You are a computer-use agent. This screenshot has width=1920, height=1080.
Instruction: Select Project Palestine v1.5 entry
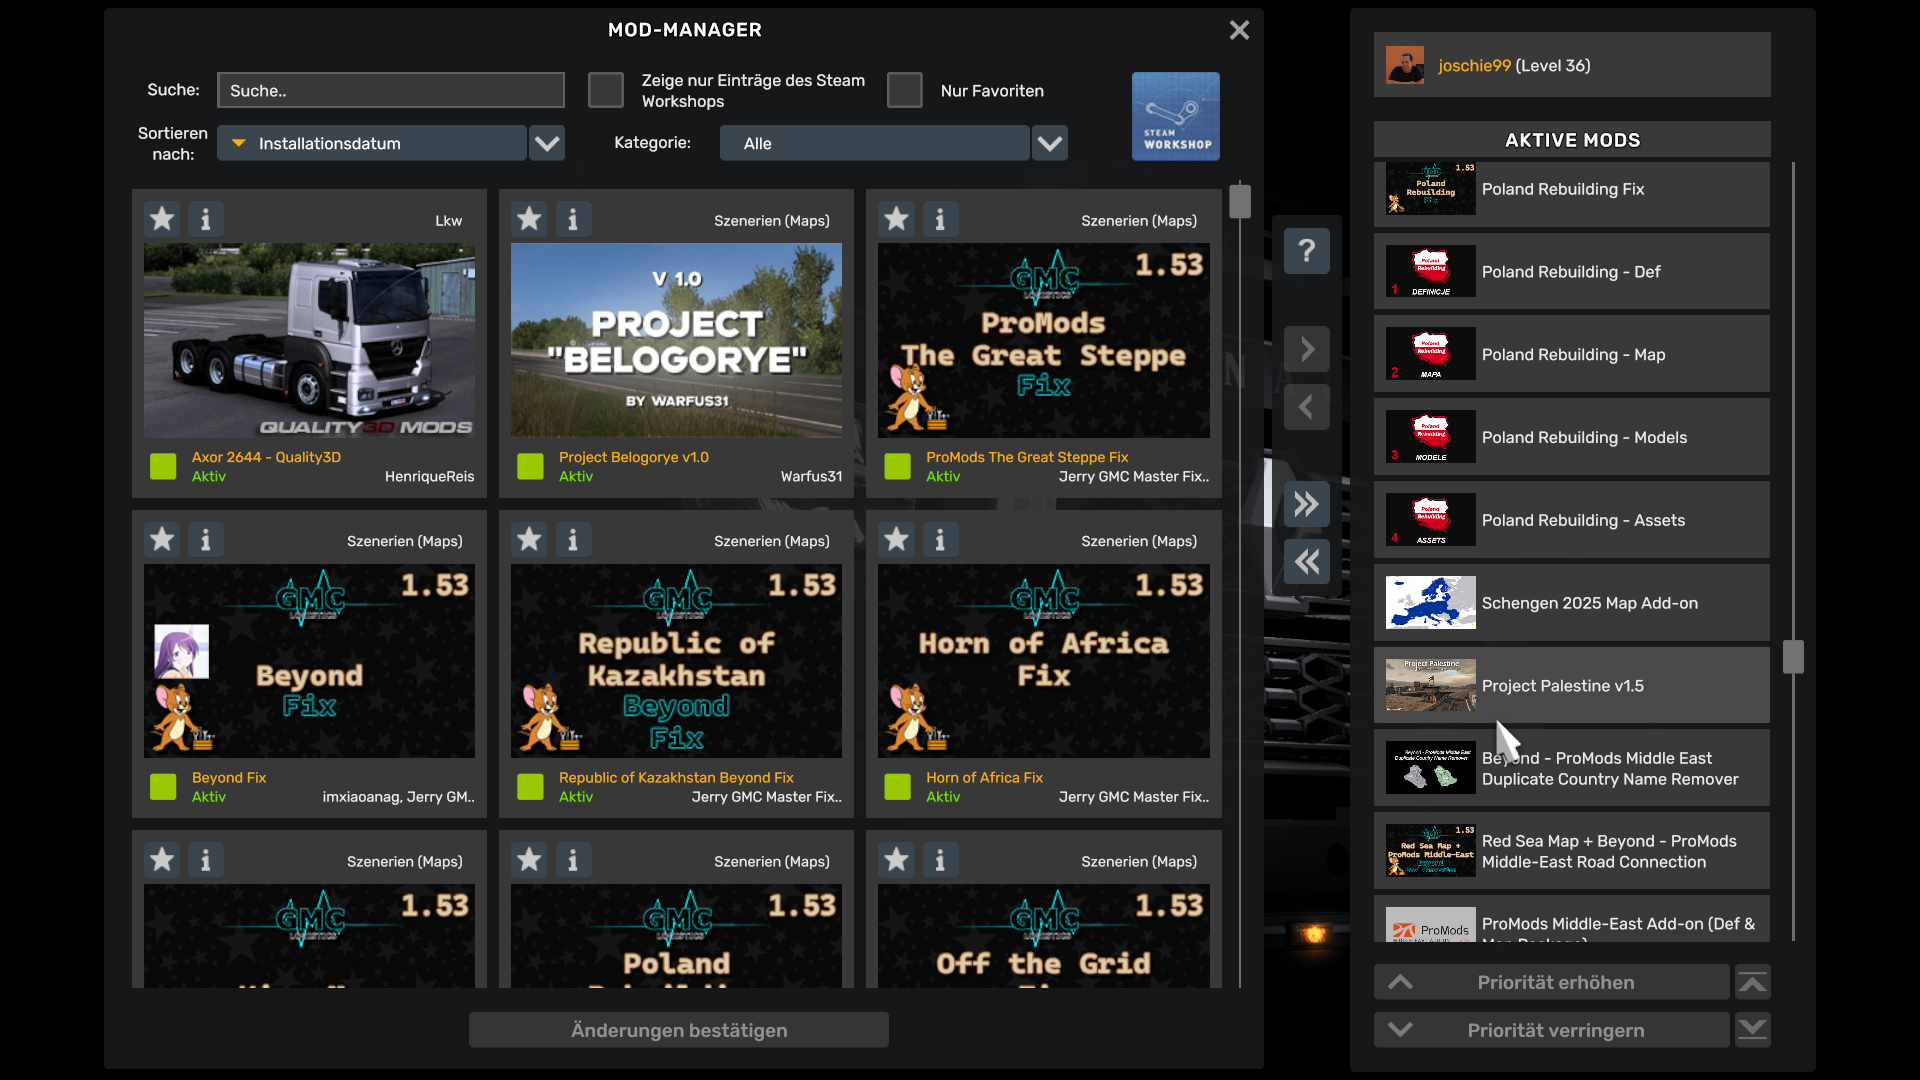[x=1572, y=686]
